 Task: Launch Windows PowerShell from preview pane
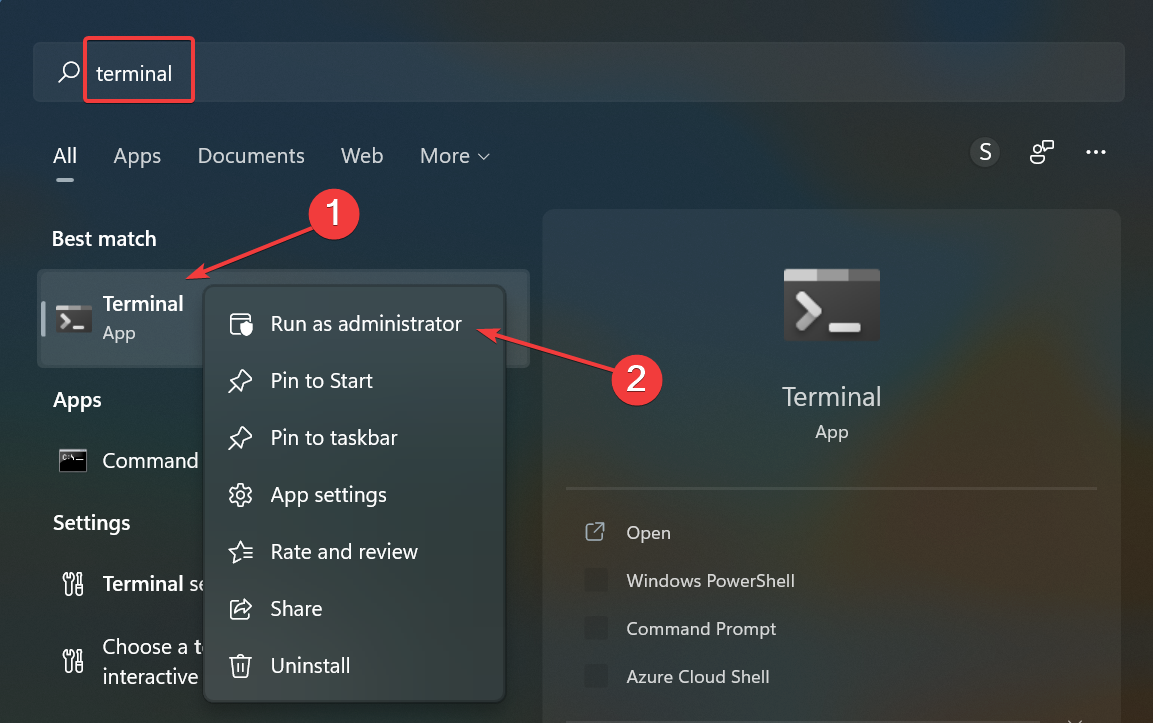point(710,581)
